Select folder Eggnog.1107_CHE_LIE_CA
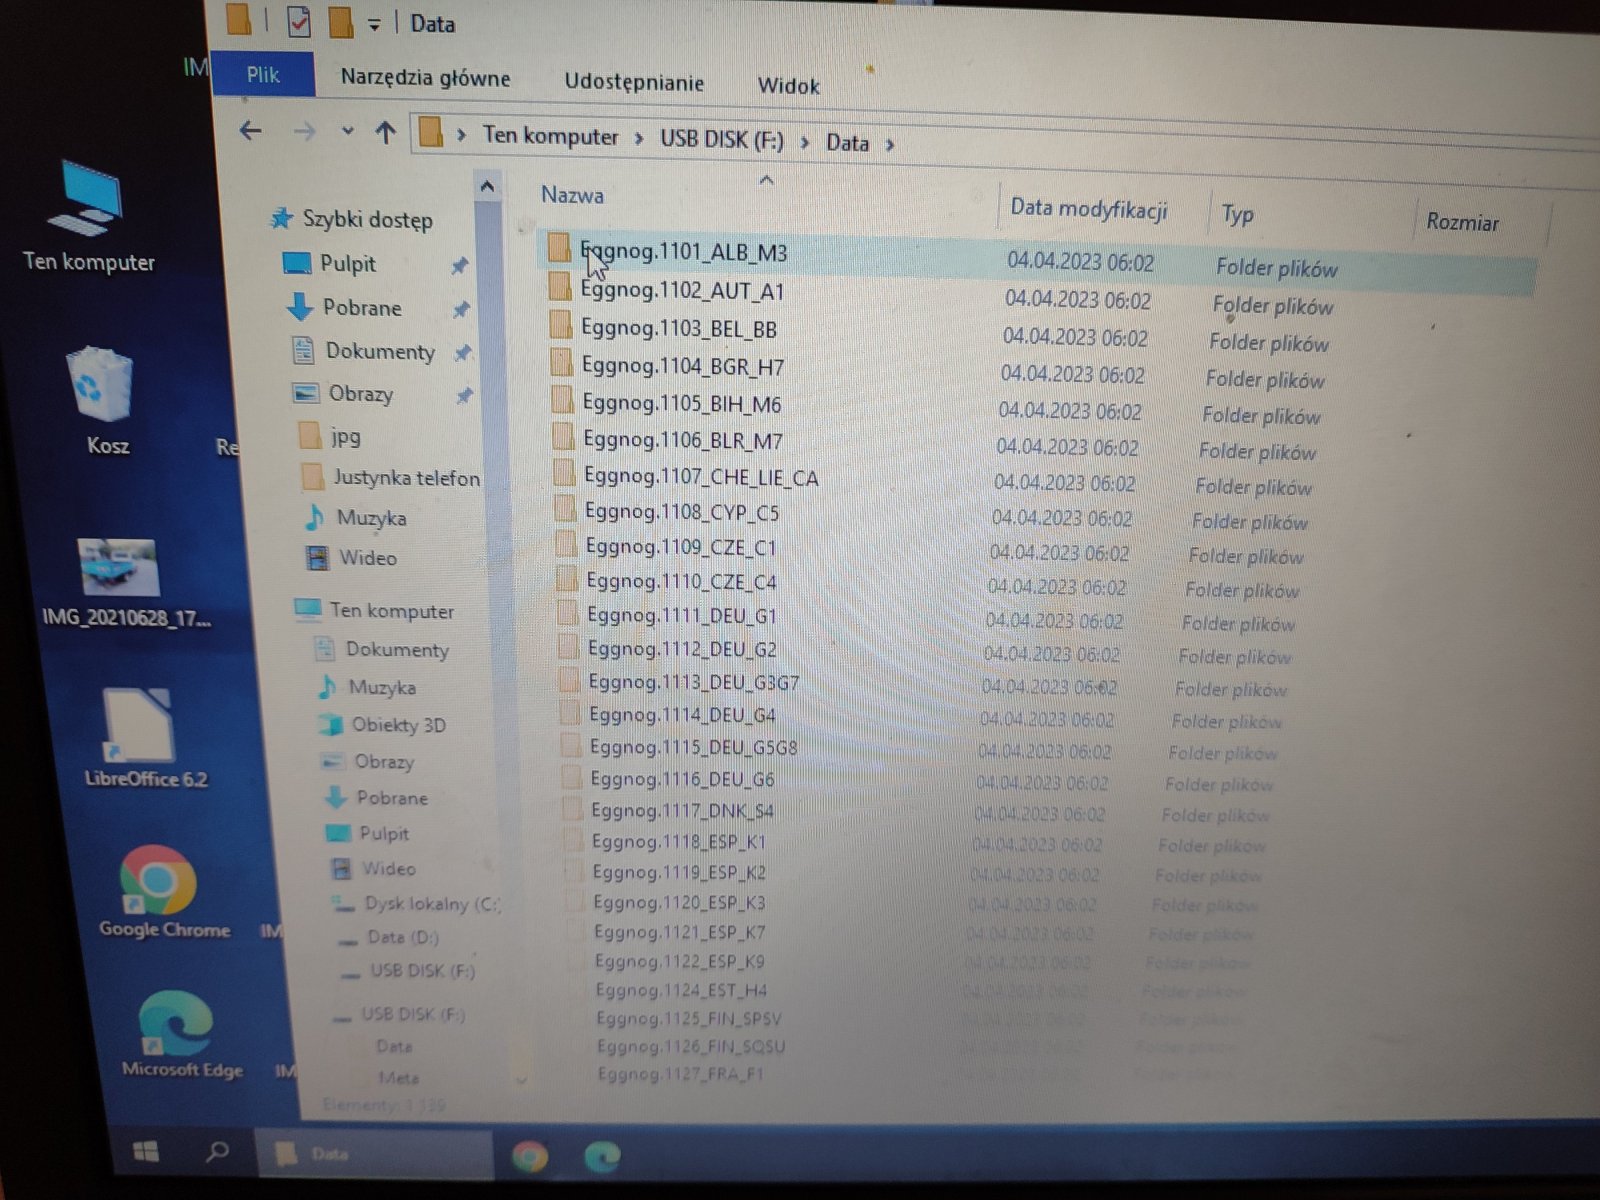The image size is (1600, 1200). tap(701, 477)
